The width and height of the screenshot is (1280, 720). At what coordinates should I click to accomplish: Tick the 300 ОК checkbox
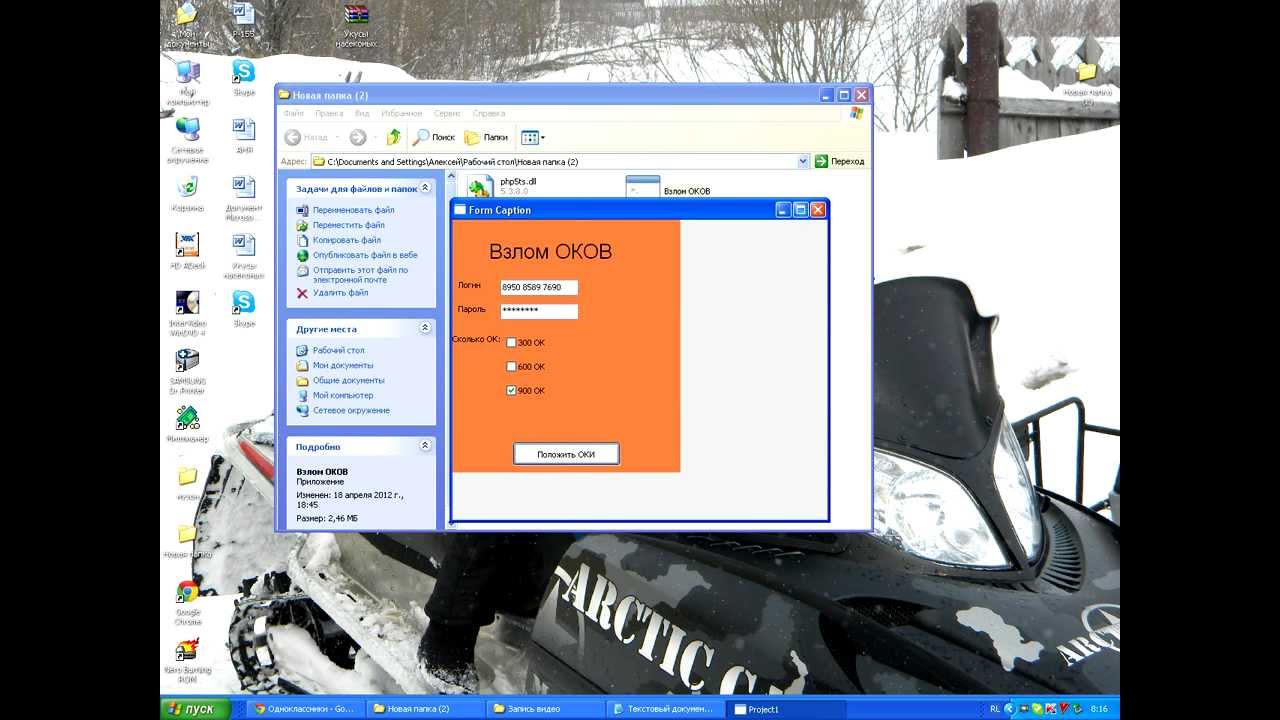coord(511,343)
